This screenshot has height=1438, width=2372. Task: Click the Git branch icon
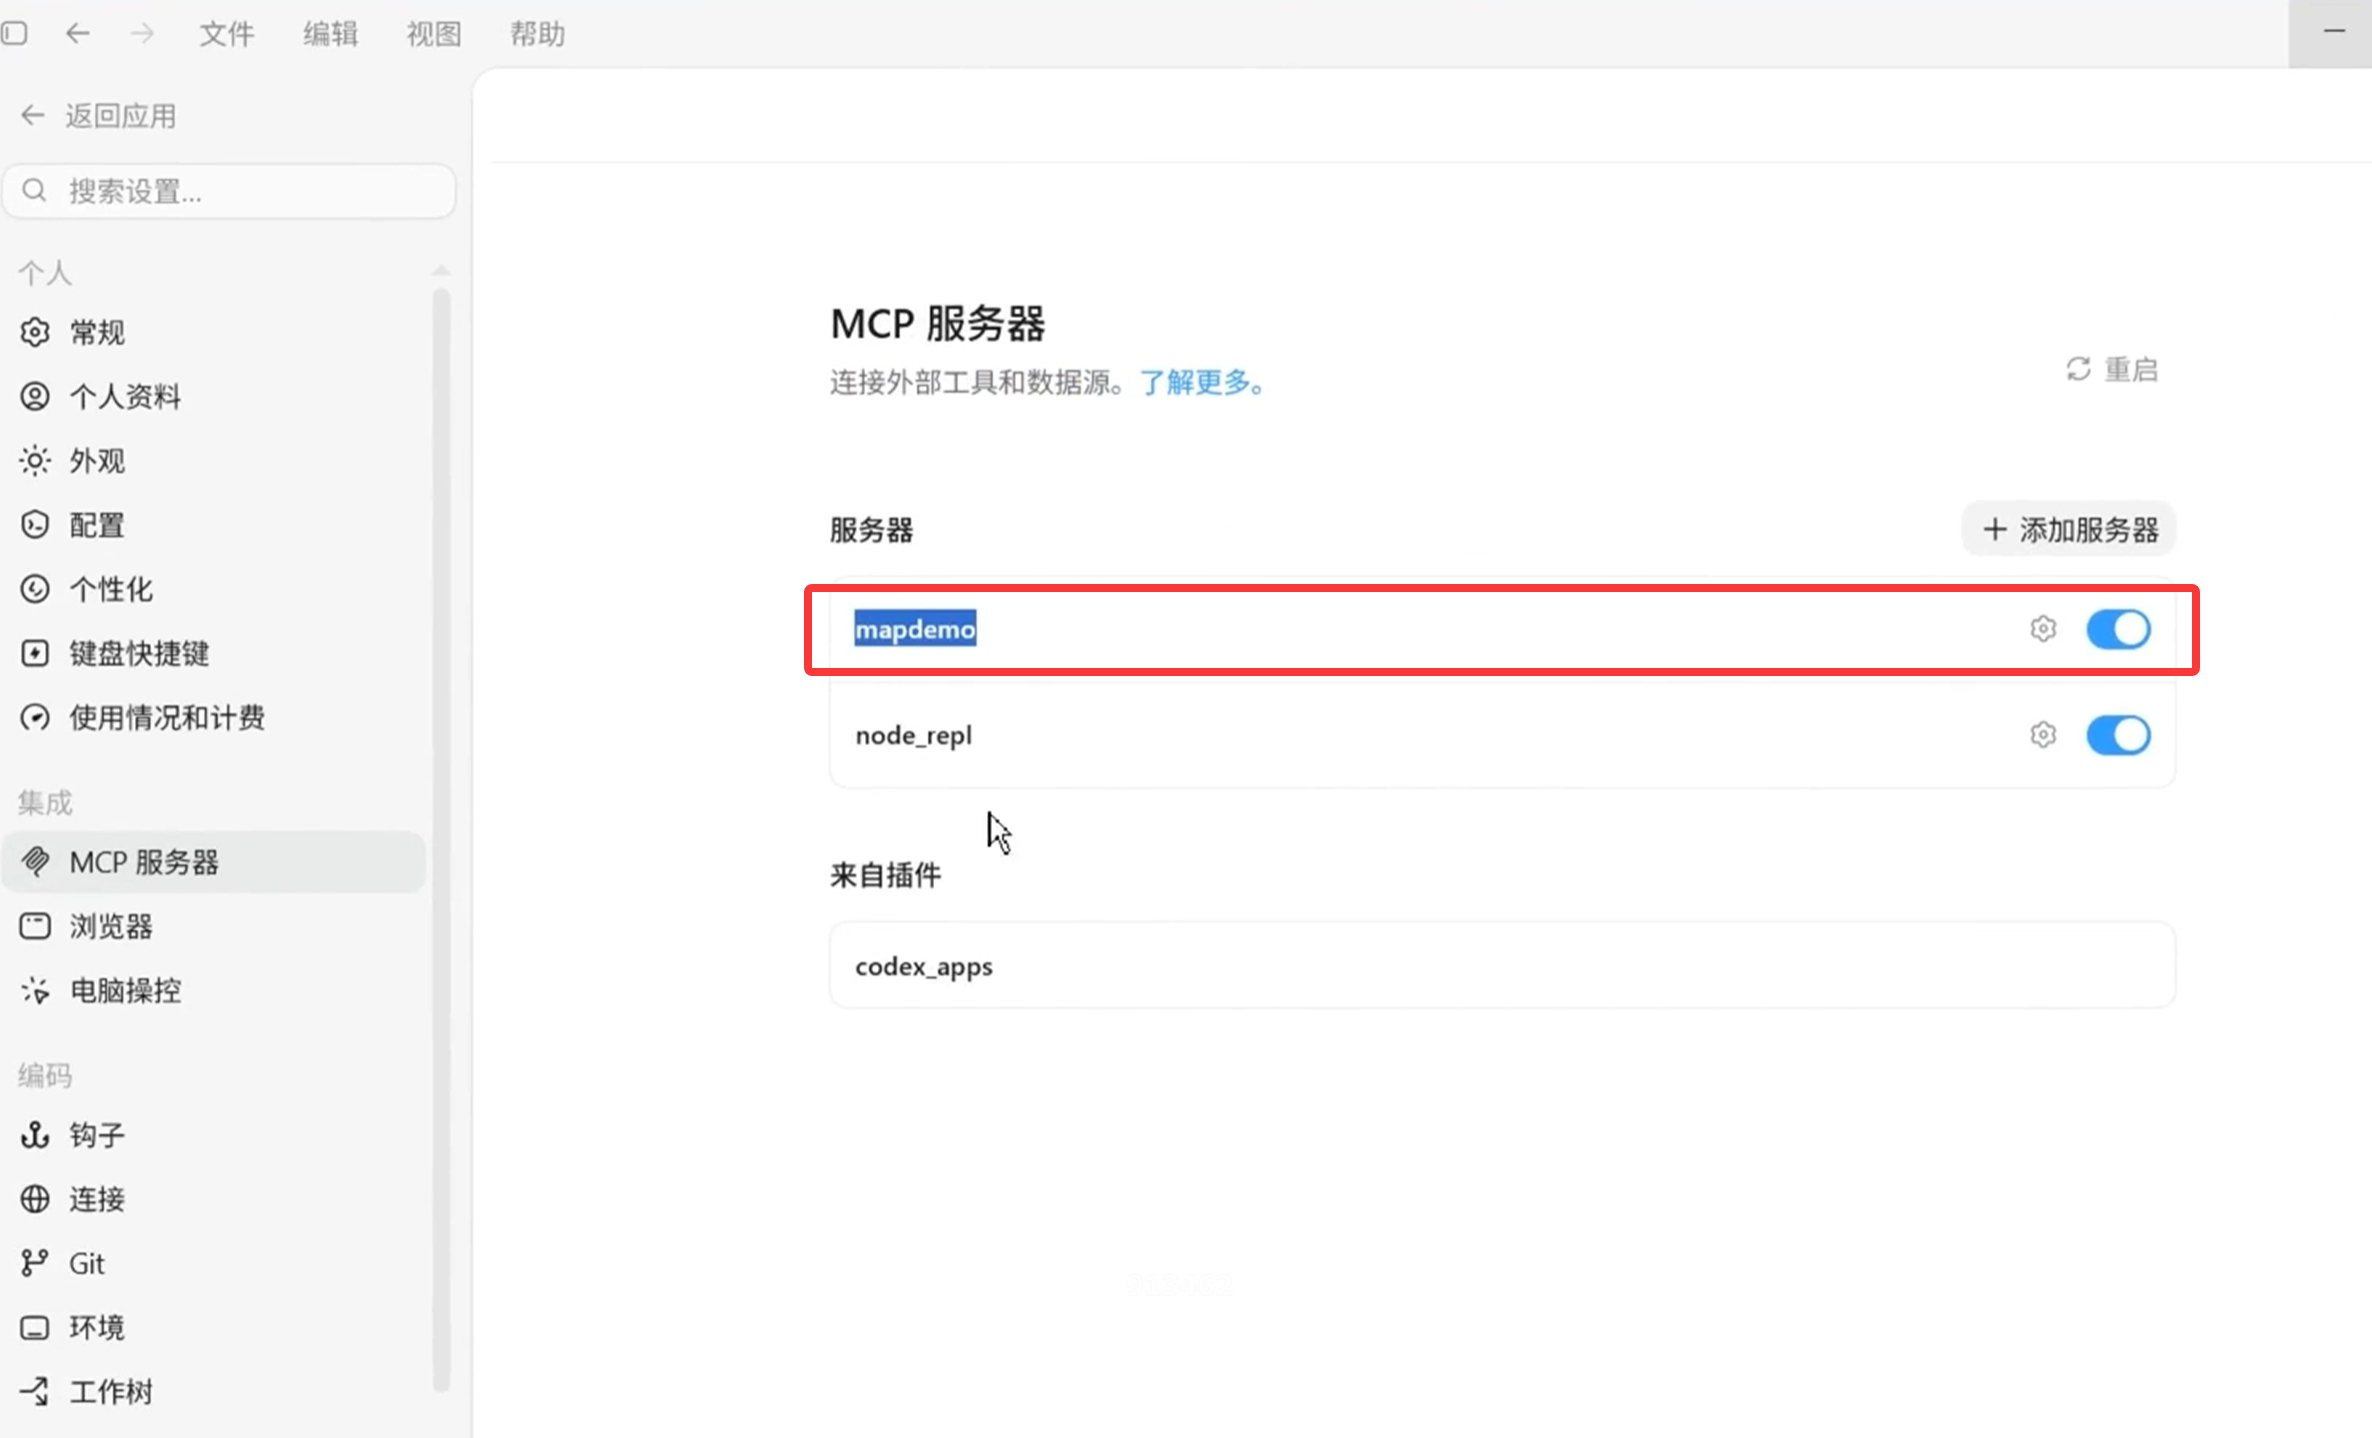click(x=35, y=1263)
